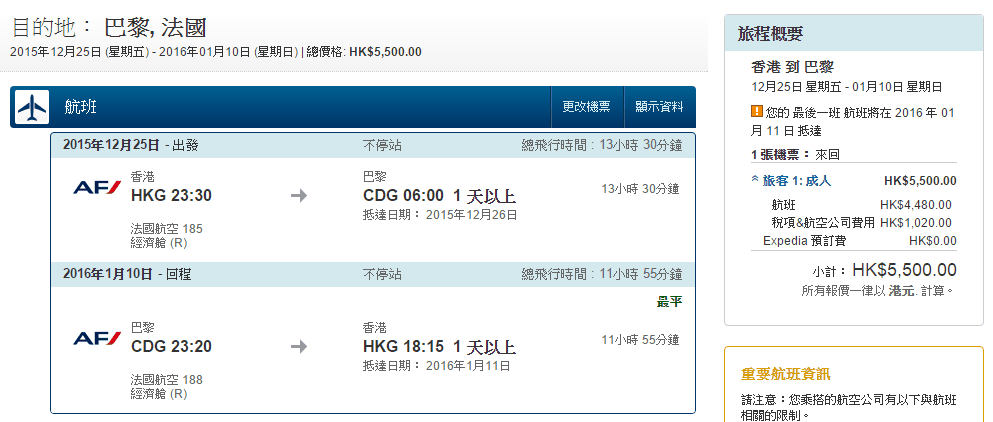
Task: Select the 2016年1月10日 - 回程 header row
Action: [372, 274]
